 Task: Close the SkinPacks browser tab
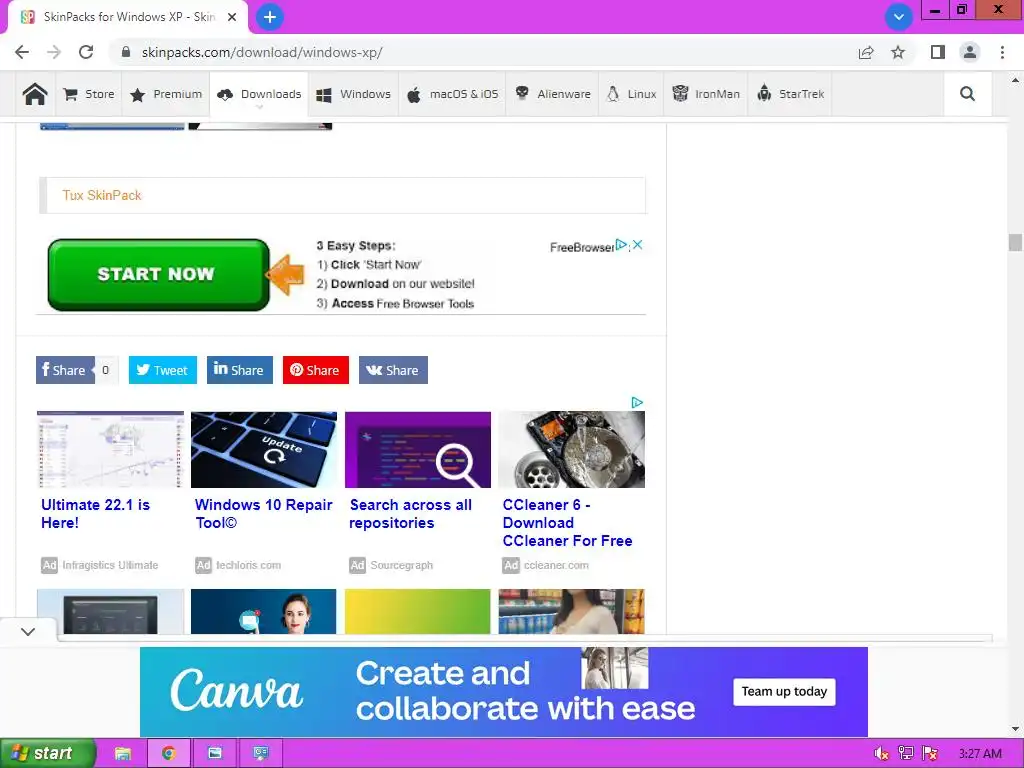[x=232, y=18]
